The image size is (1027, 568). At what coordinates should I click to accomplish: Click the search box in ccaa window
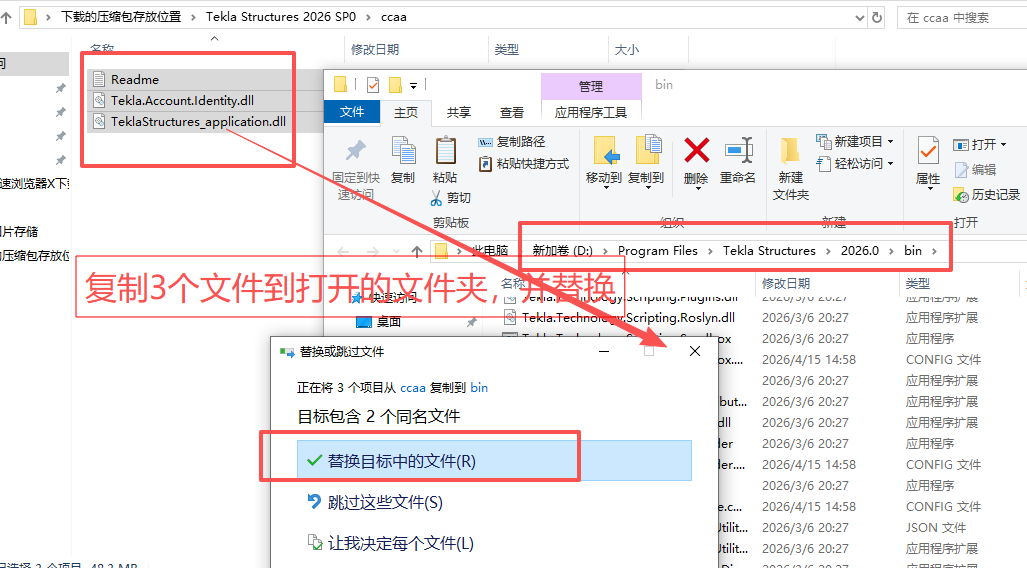coord(962,18)
